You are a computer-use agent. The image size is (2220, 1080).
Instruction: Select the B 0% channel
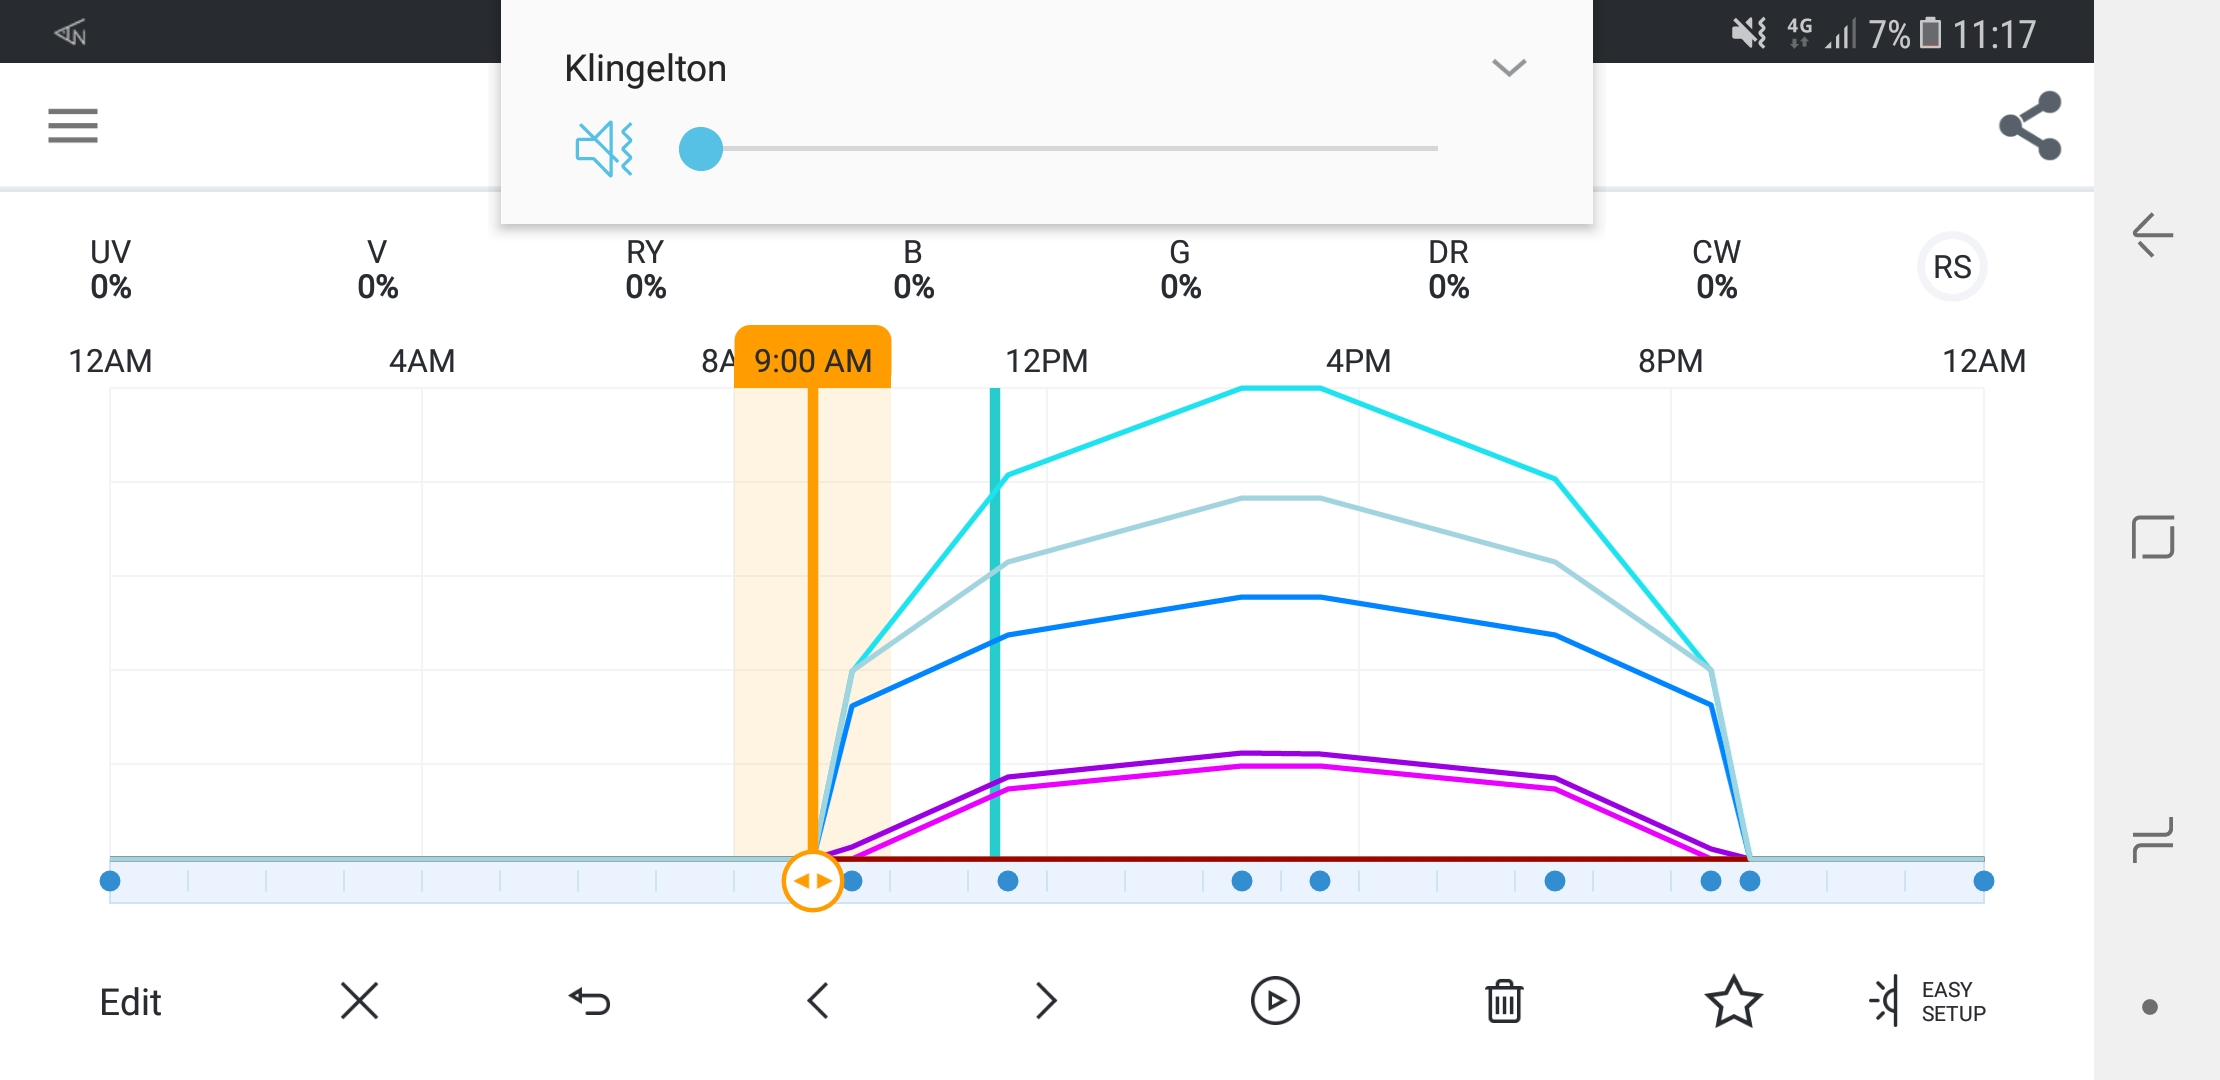coord(913,269)
